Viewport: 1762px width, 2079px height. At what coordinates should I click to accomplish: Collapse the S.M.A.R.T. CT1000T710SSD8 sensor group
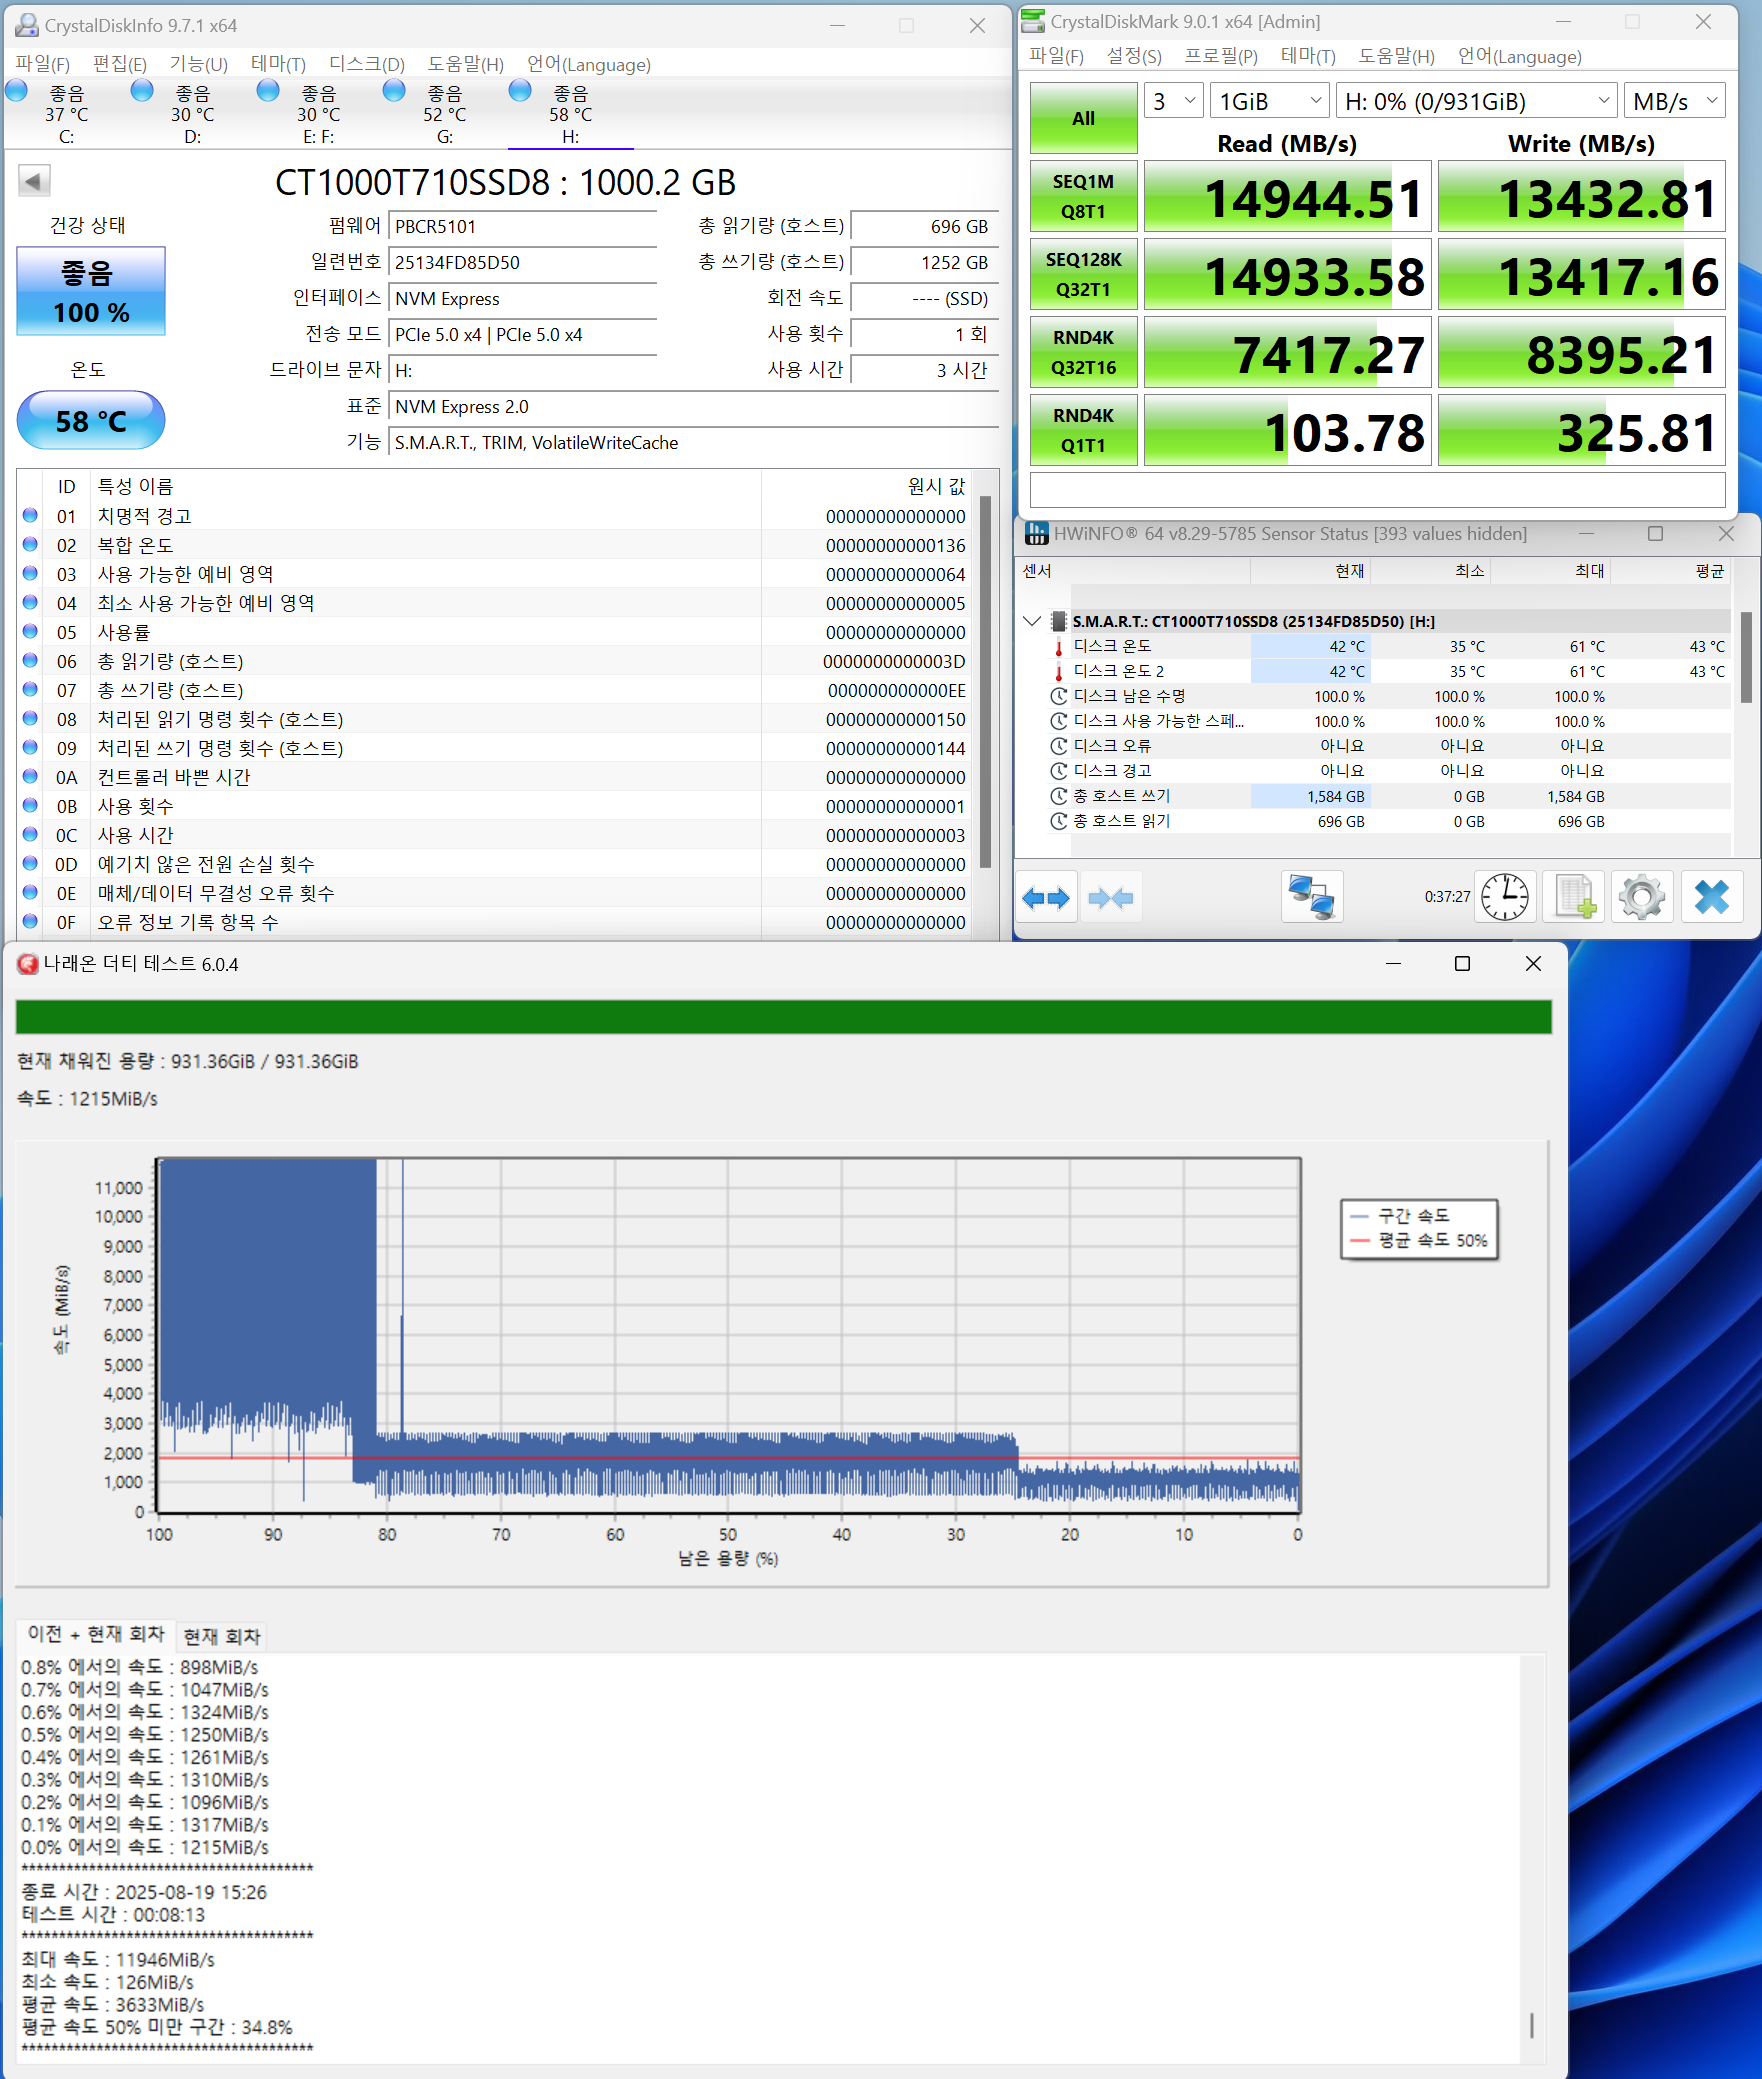1032,621
